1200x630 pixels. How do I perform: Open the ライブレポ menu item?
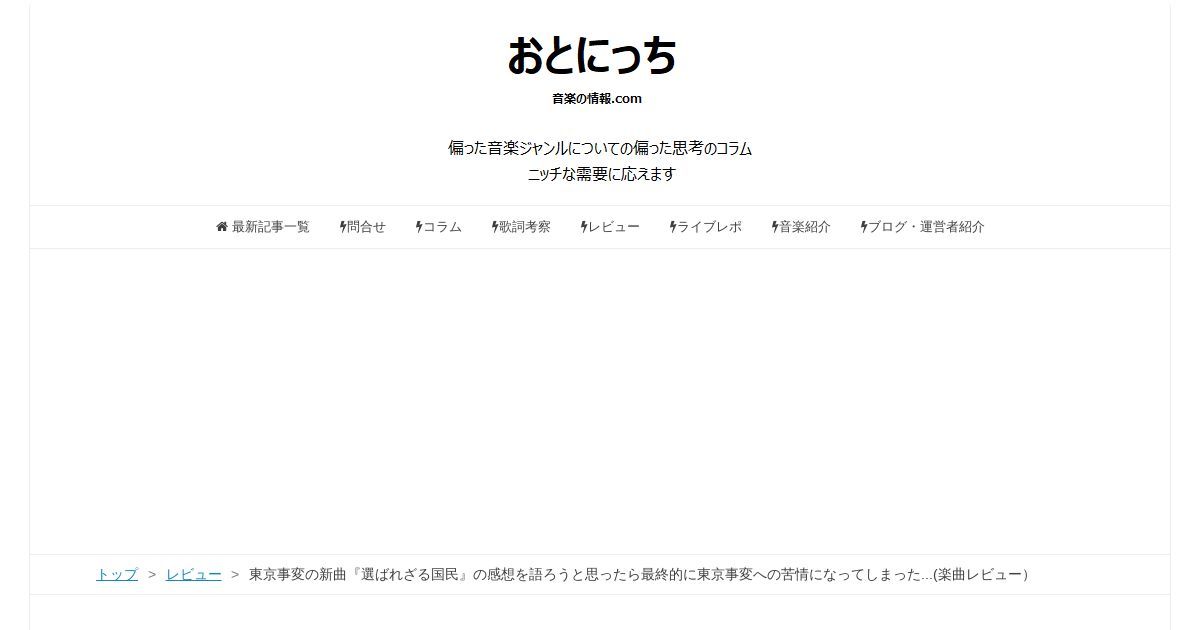(x=706, y=227)
